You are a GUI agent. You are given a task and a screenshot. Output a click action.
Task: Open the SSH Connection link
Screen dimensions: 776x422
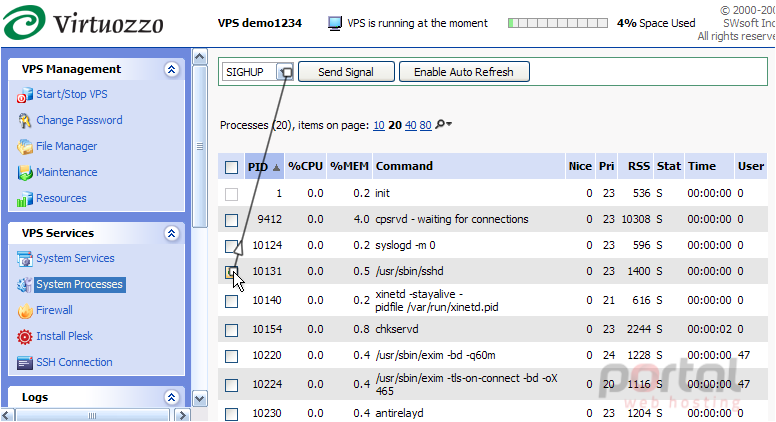point(74,362)
